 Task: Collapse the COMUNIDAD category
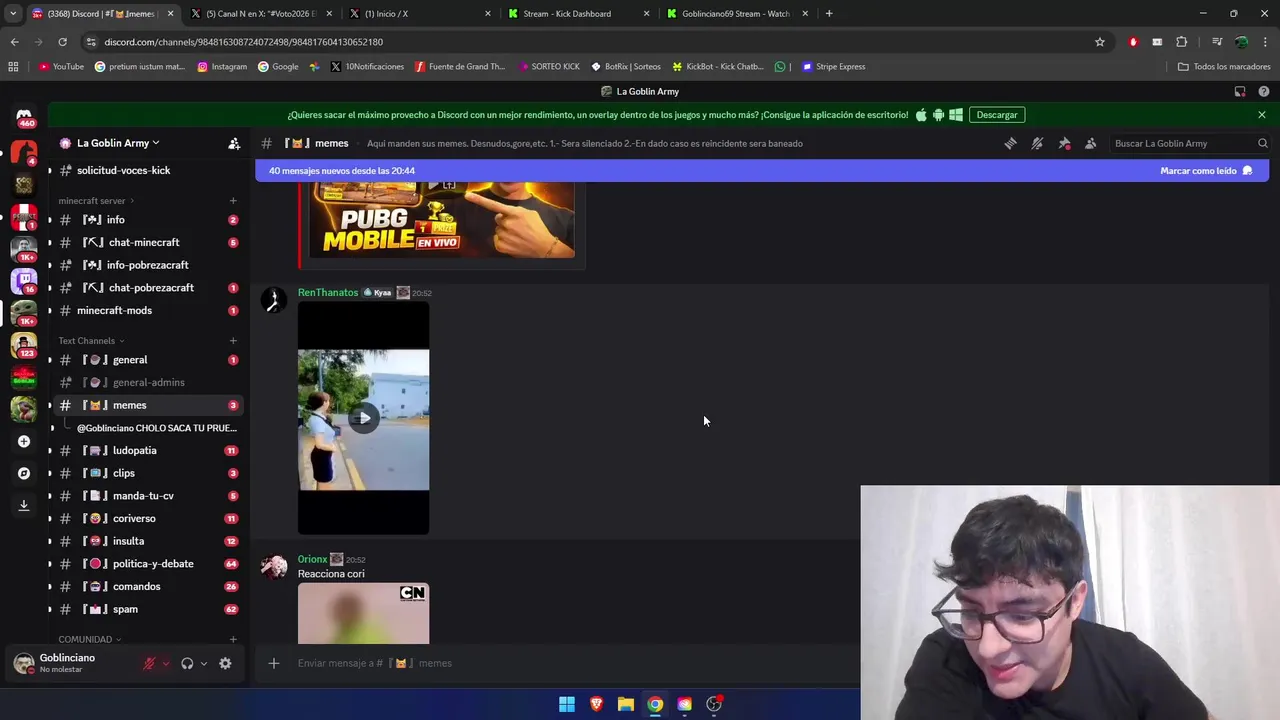[x=89, y=639]
